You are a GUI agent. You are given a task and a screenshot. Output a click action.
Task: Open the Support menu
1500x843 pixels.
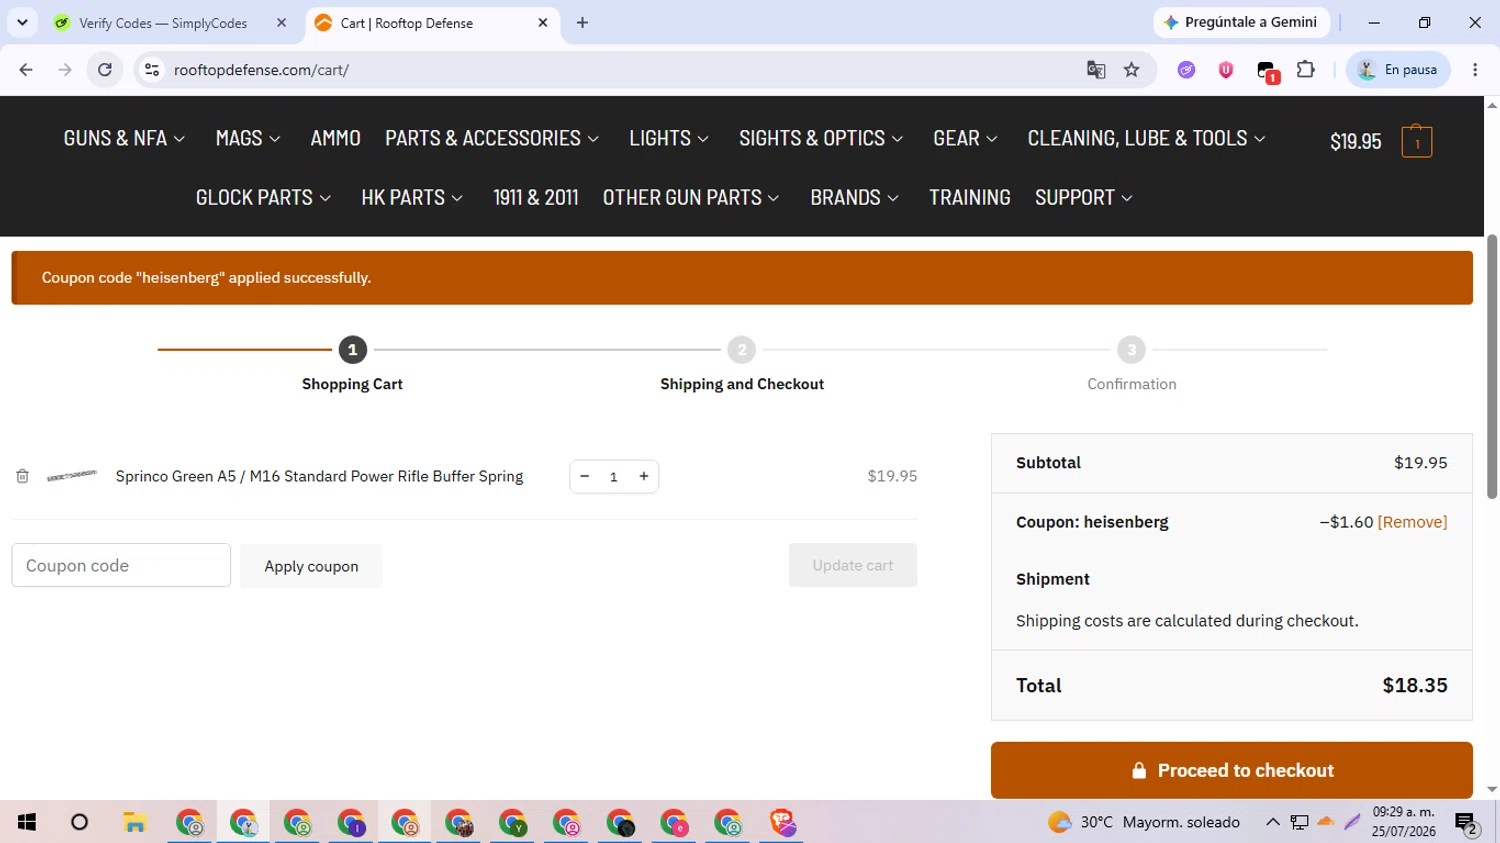point(1084,198)
